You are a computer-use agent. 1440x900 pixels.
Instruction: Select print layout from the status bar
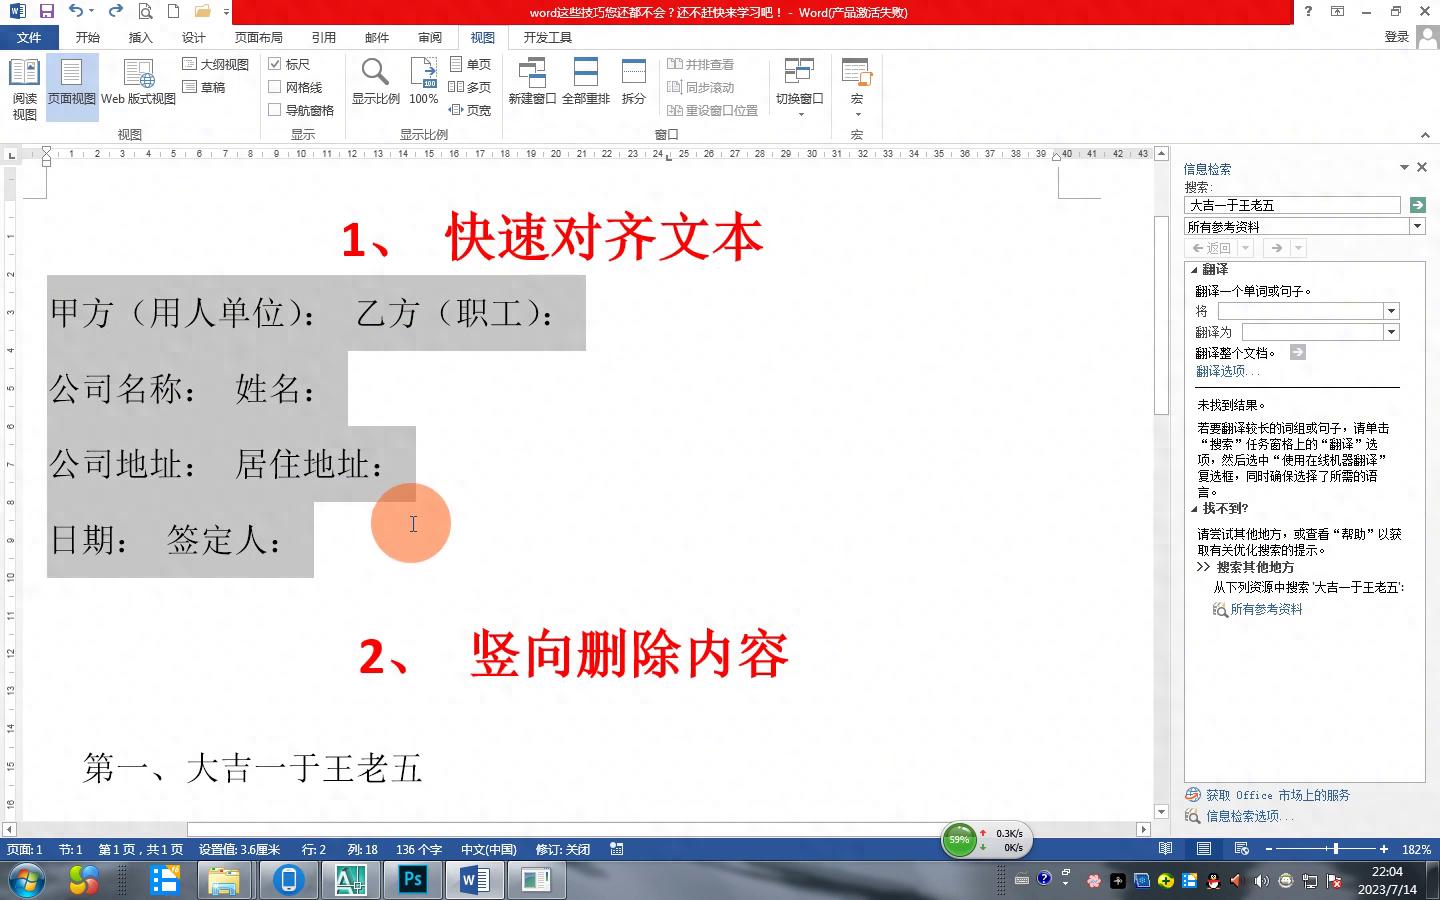click(1204, 849)
